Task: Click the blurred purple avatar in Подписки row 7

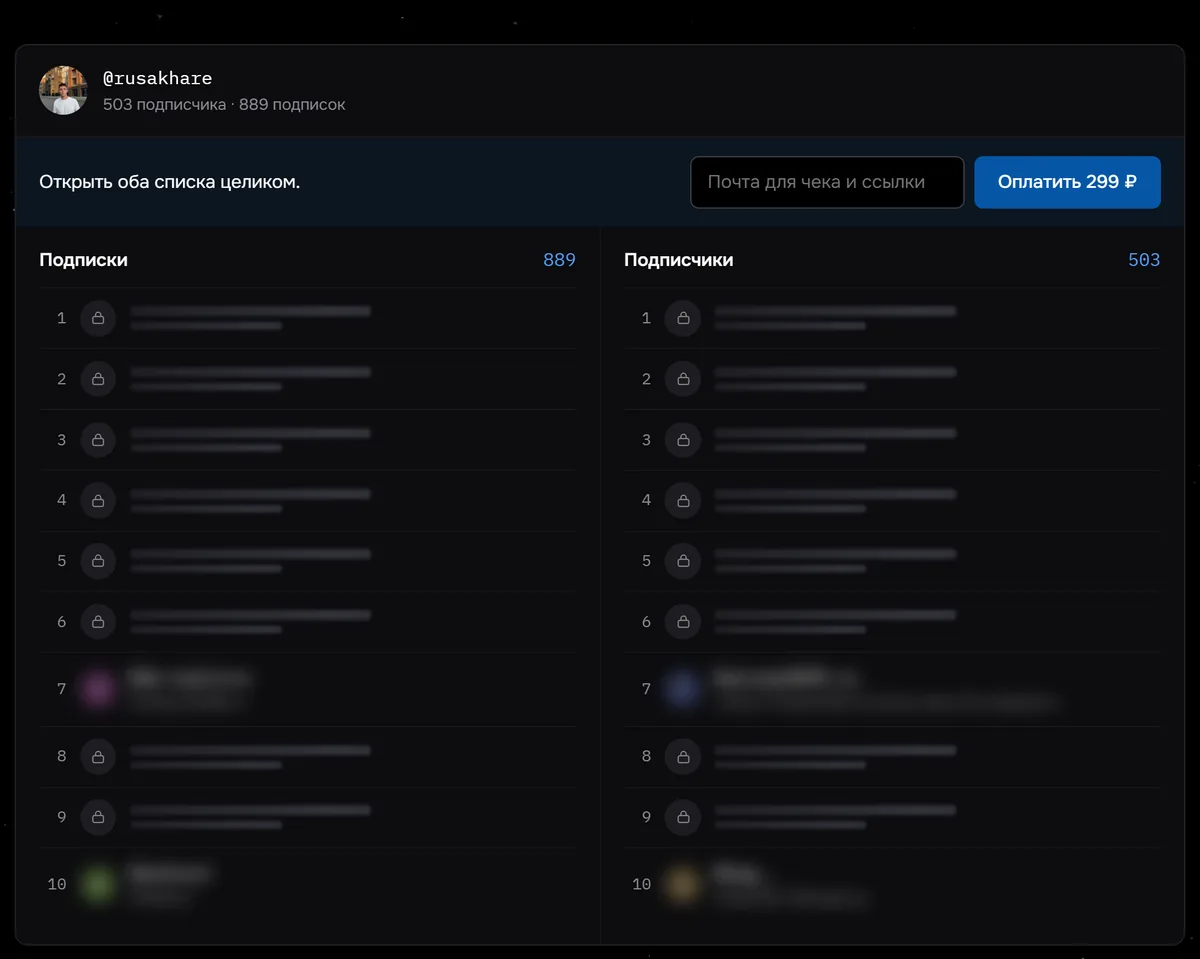Action: click(x=98, y=689)
